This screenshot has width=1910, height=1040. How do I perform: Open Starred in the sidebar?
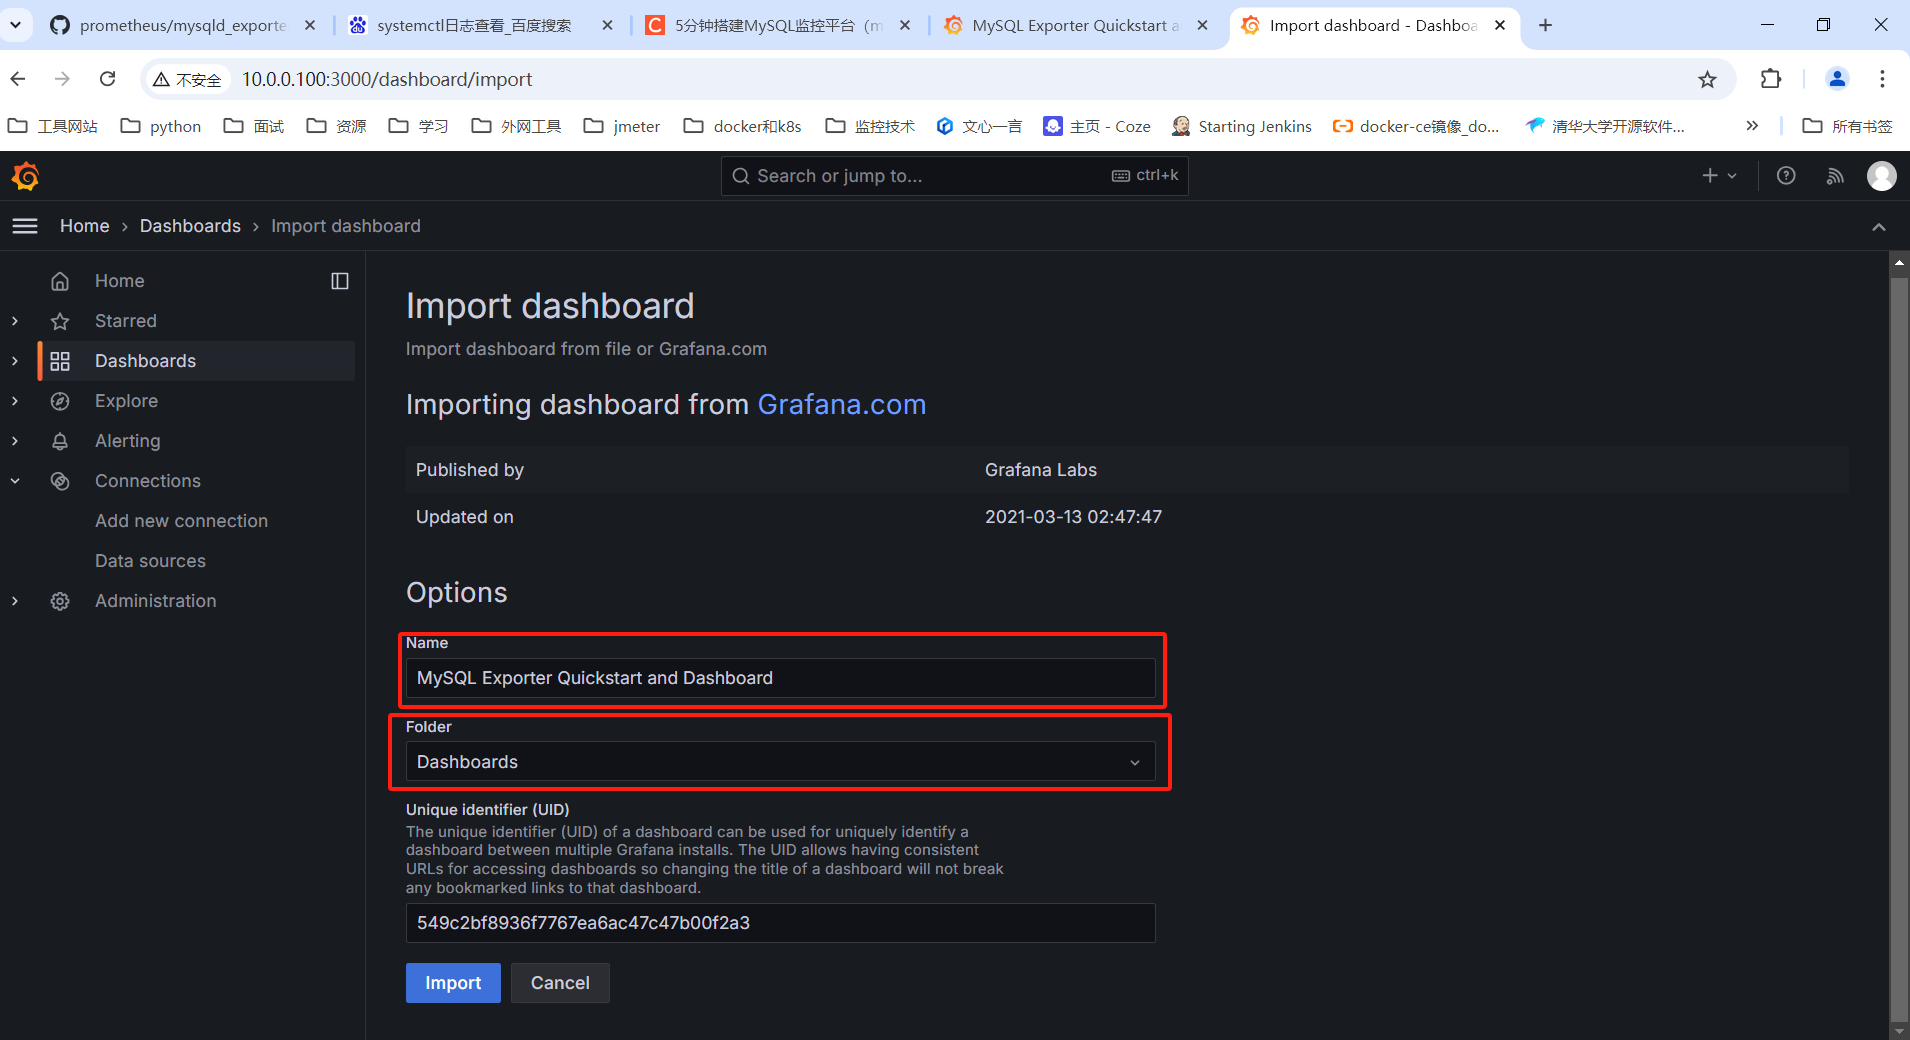tap(126, 321)
